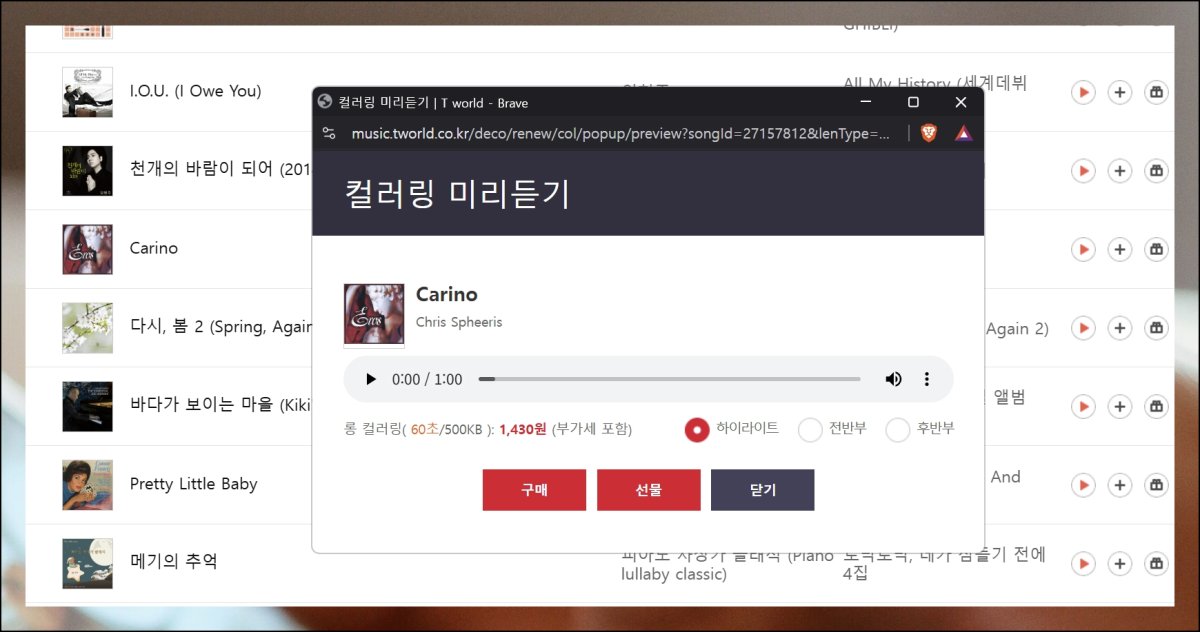Minimize the 컬러링 미리듣기 popup window
Image resolution: width=1200 pixels, height=632 pixels.
point(866,102)
